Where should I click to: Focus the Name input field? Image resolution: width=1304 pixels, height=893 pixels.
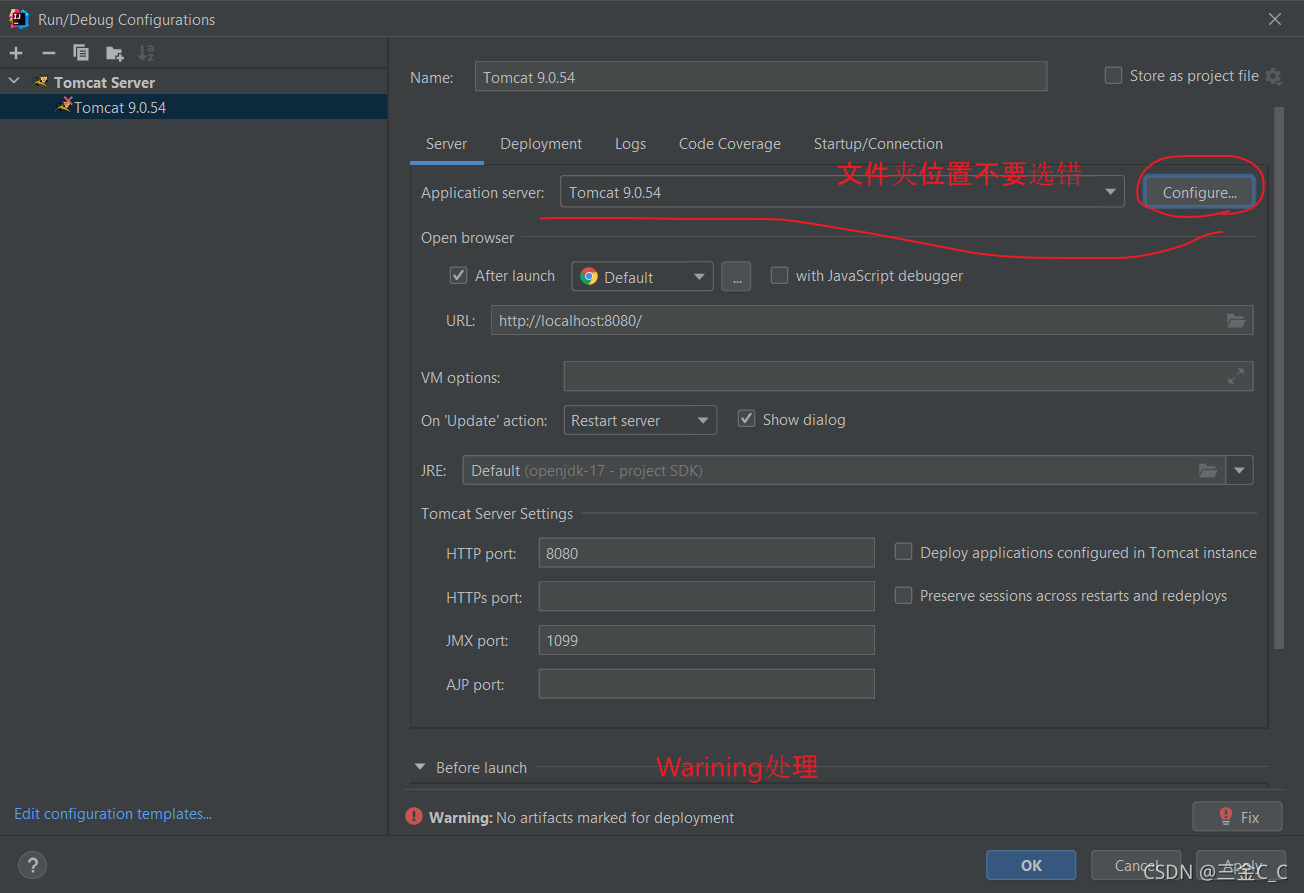point(761,77)
